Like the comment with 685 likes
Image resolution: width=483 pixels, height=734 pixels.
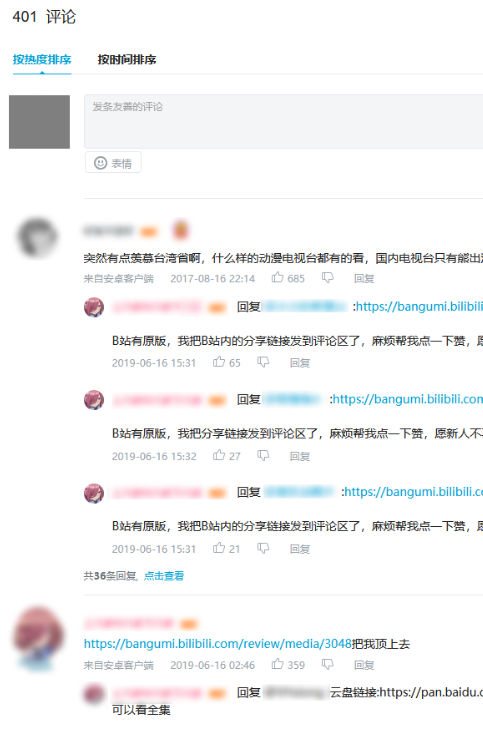coord(278,278)
